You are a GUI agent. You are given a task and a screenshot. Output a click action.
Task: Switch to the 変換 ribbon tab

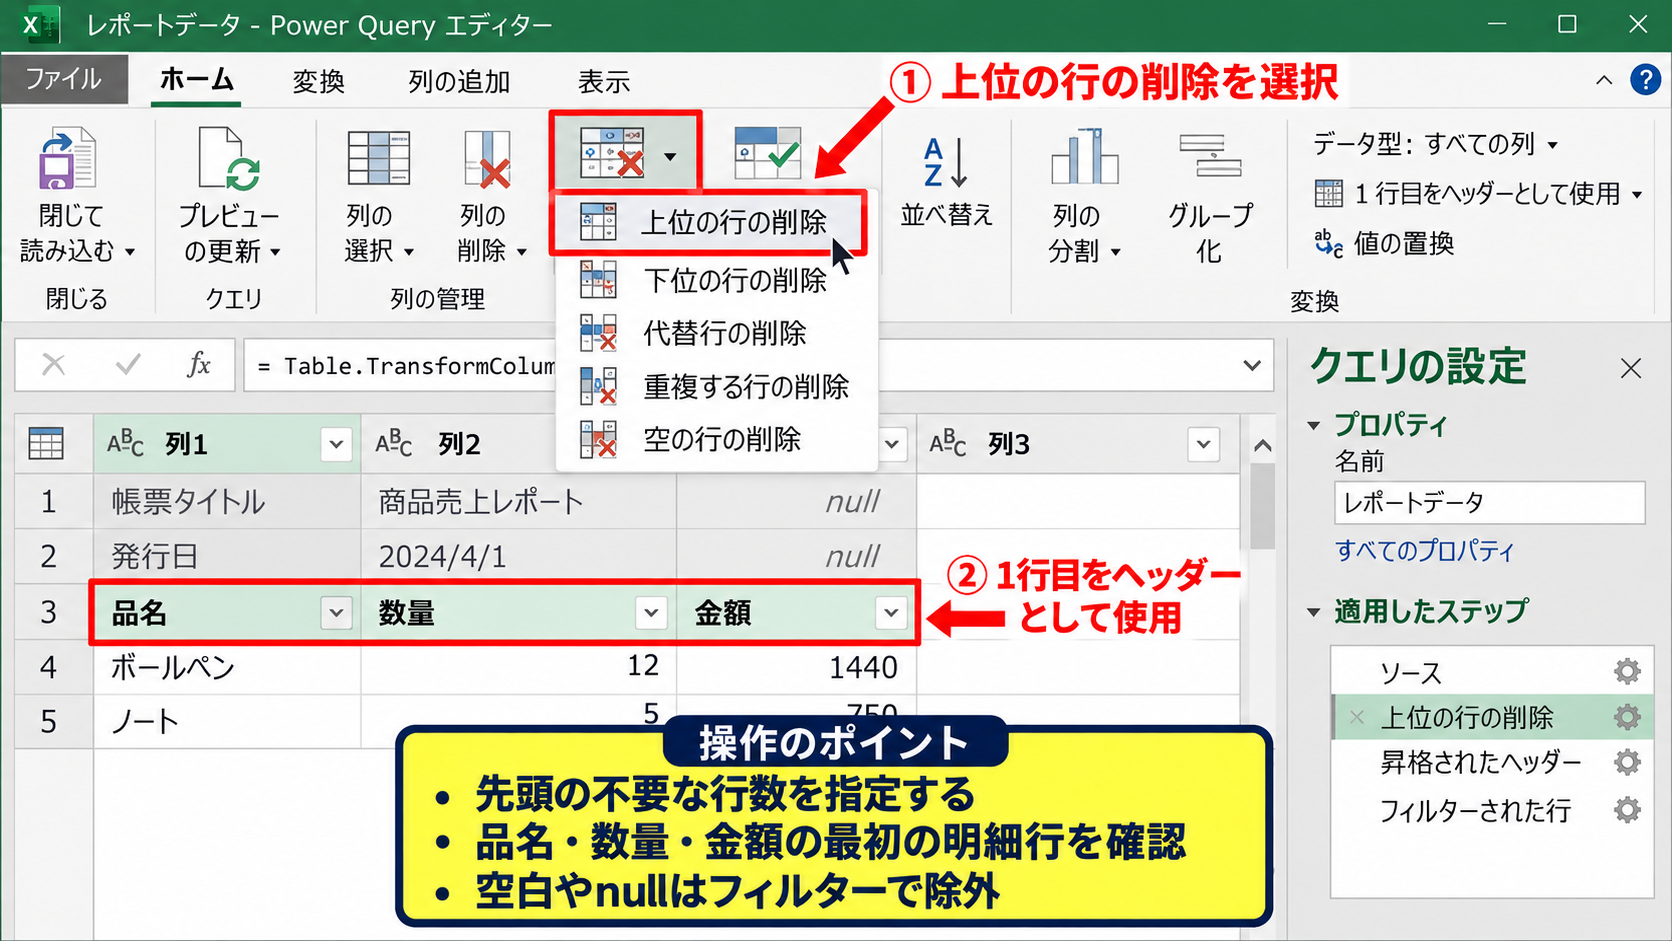(318, 82)
